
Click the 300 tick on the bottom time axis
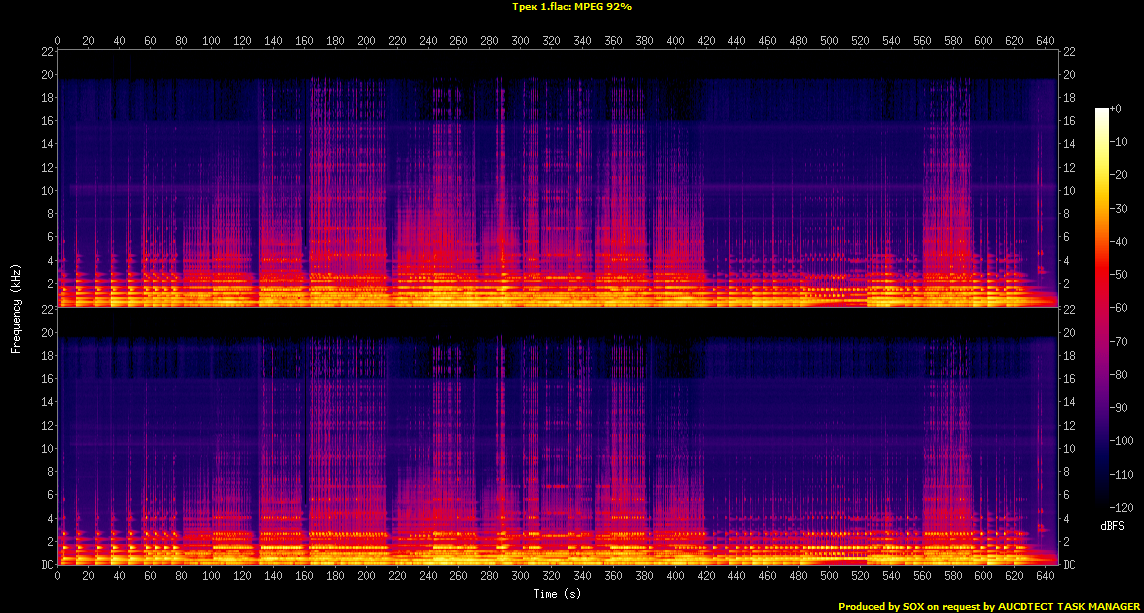[x=520, y=578]
